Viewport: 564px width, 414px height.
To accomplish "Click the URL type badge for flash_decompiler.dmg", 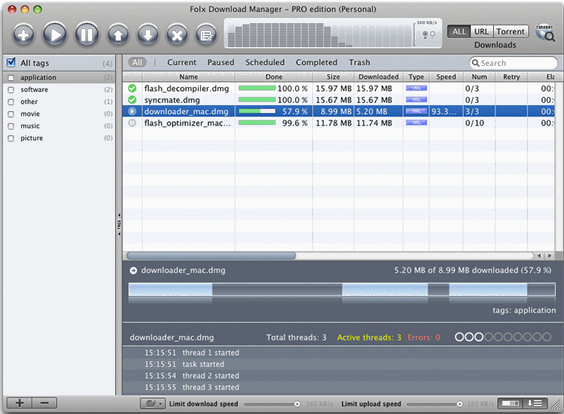I will pyautogui.click(x=416, y=88).
